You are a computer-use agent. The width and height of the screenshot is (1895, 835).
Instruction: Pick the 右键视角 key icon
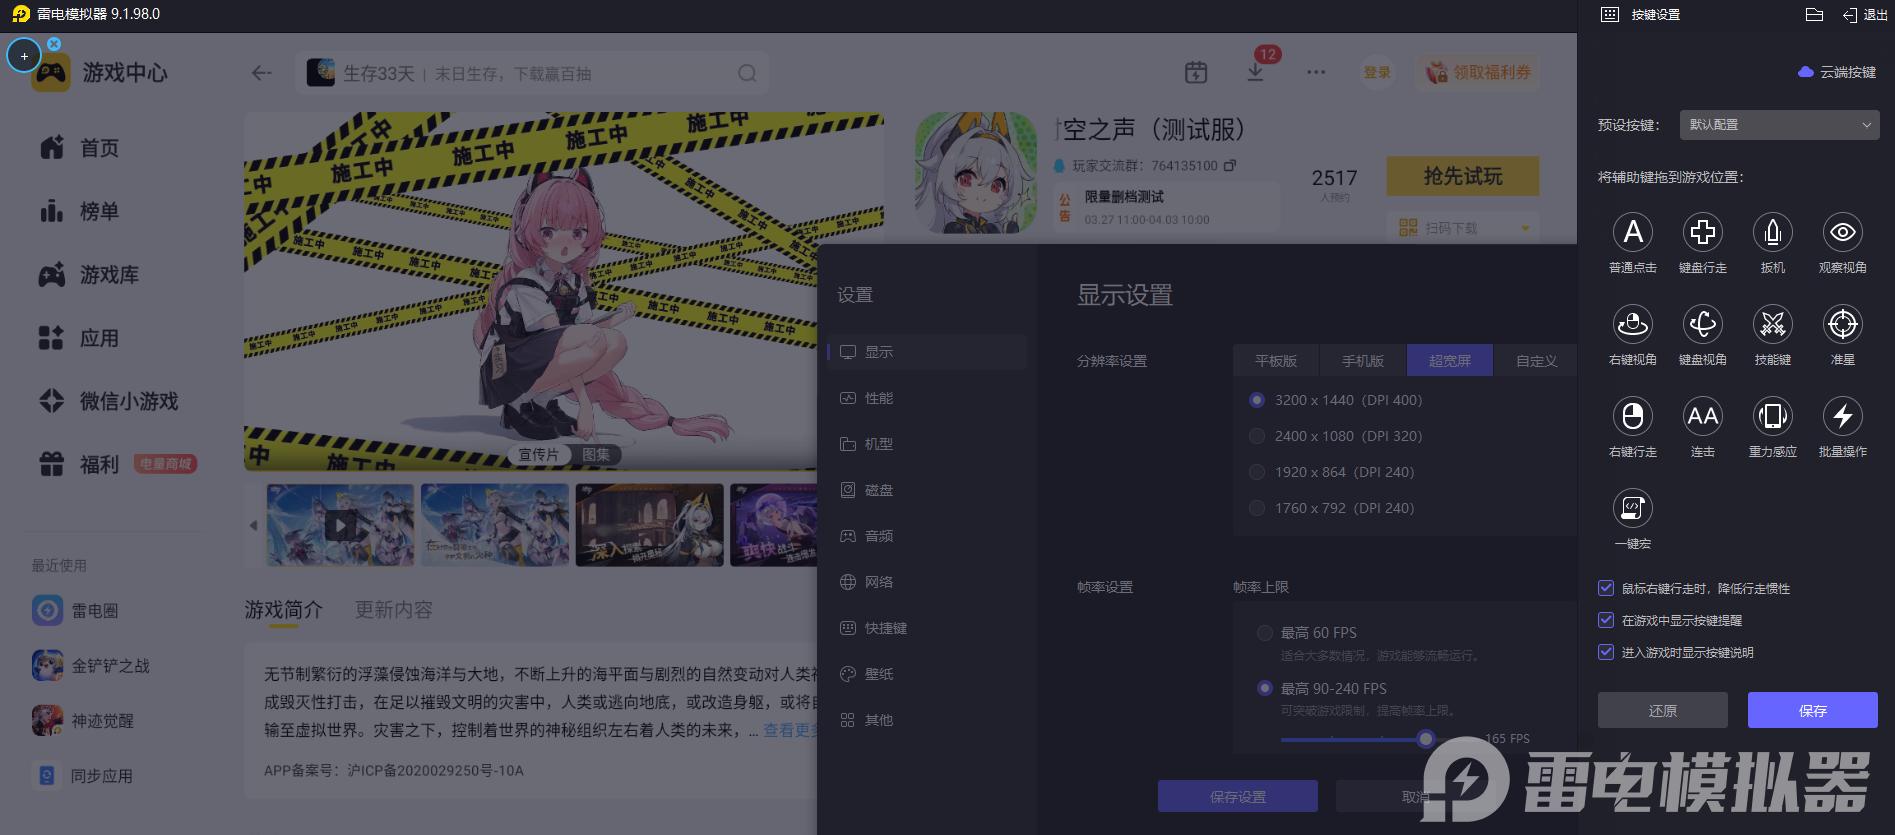[1633, 324]
